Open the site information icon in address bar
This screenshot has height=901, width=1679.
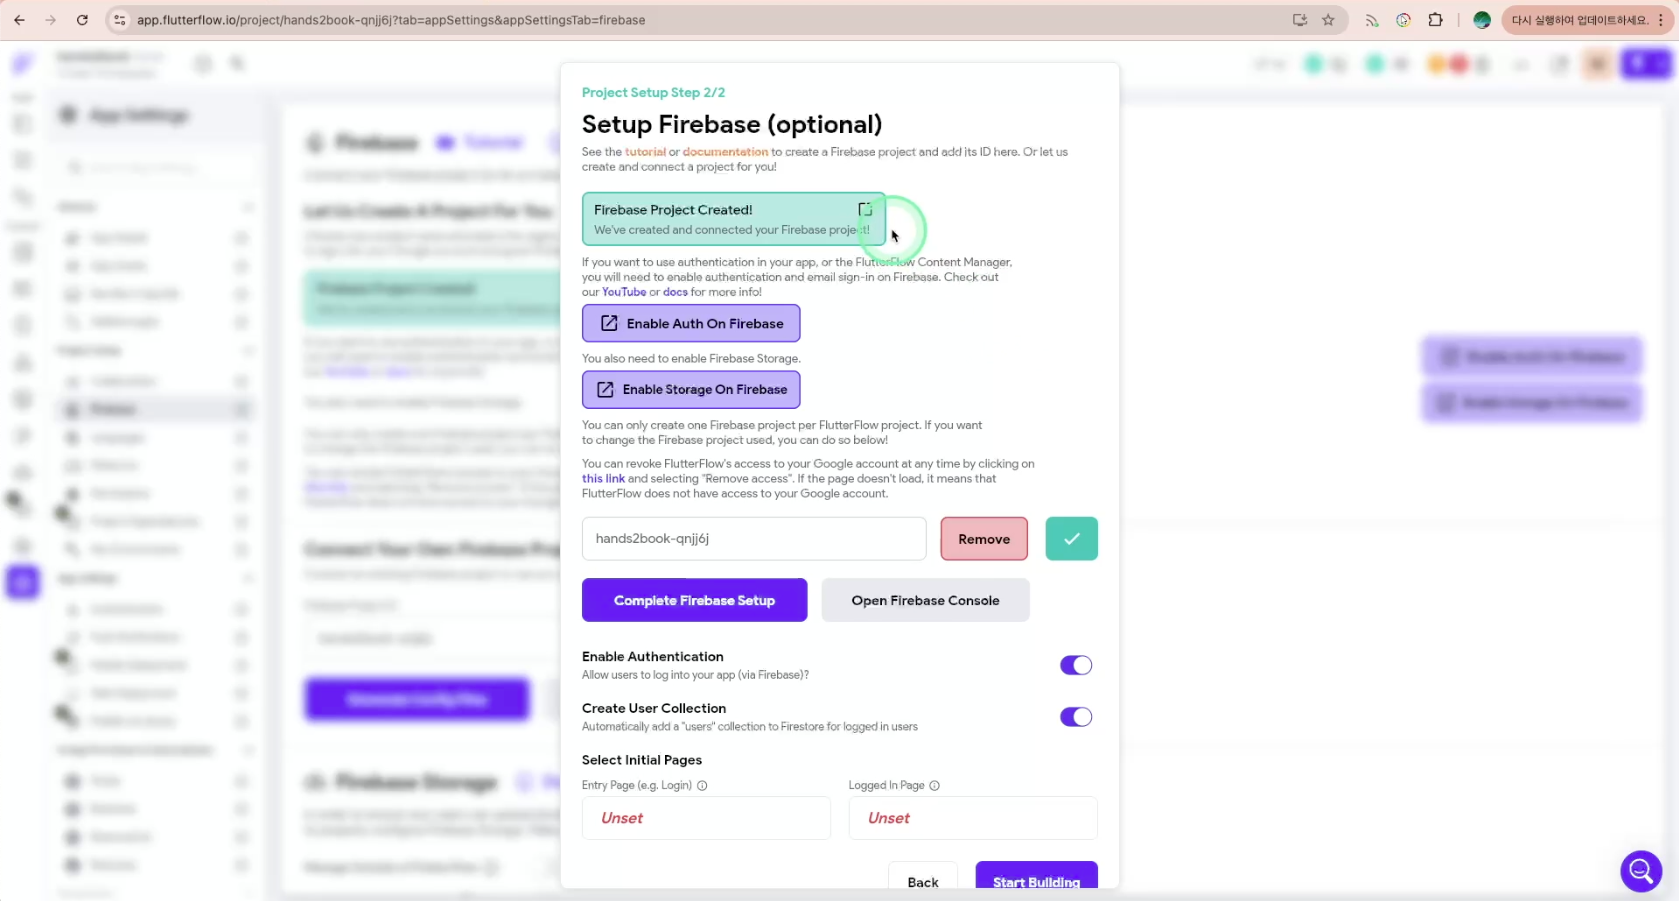tap(119, 20)
